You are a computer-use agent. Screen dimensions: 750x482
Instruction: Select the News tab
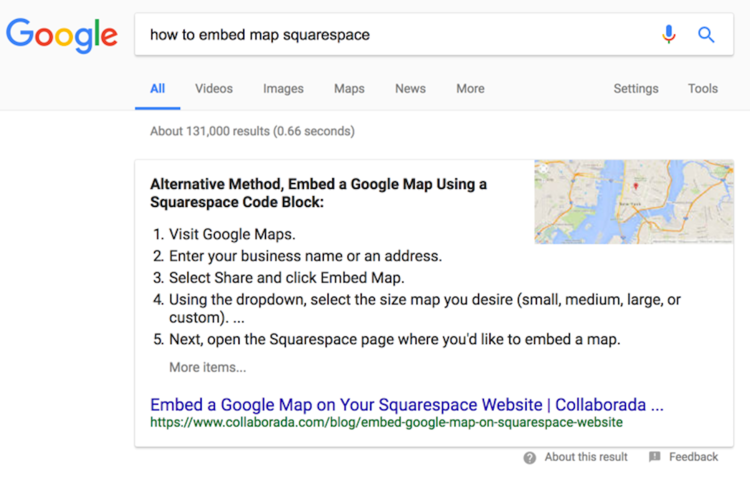410,88
